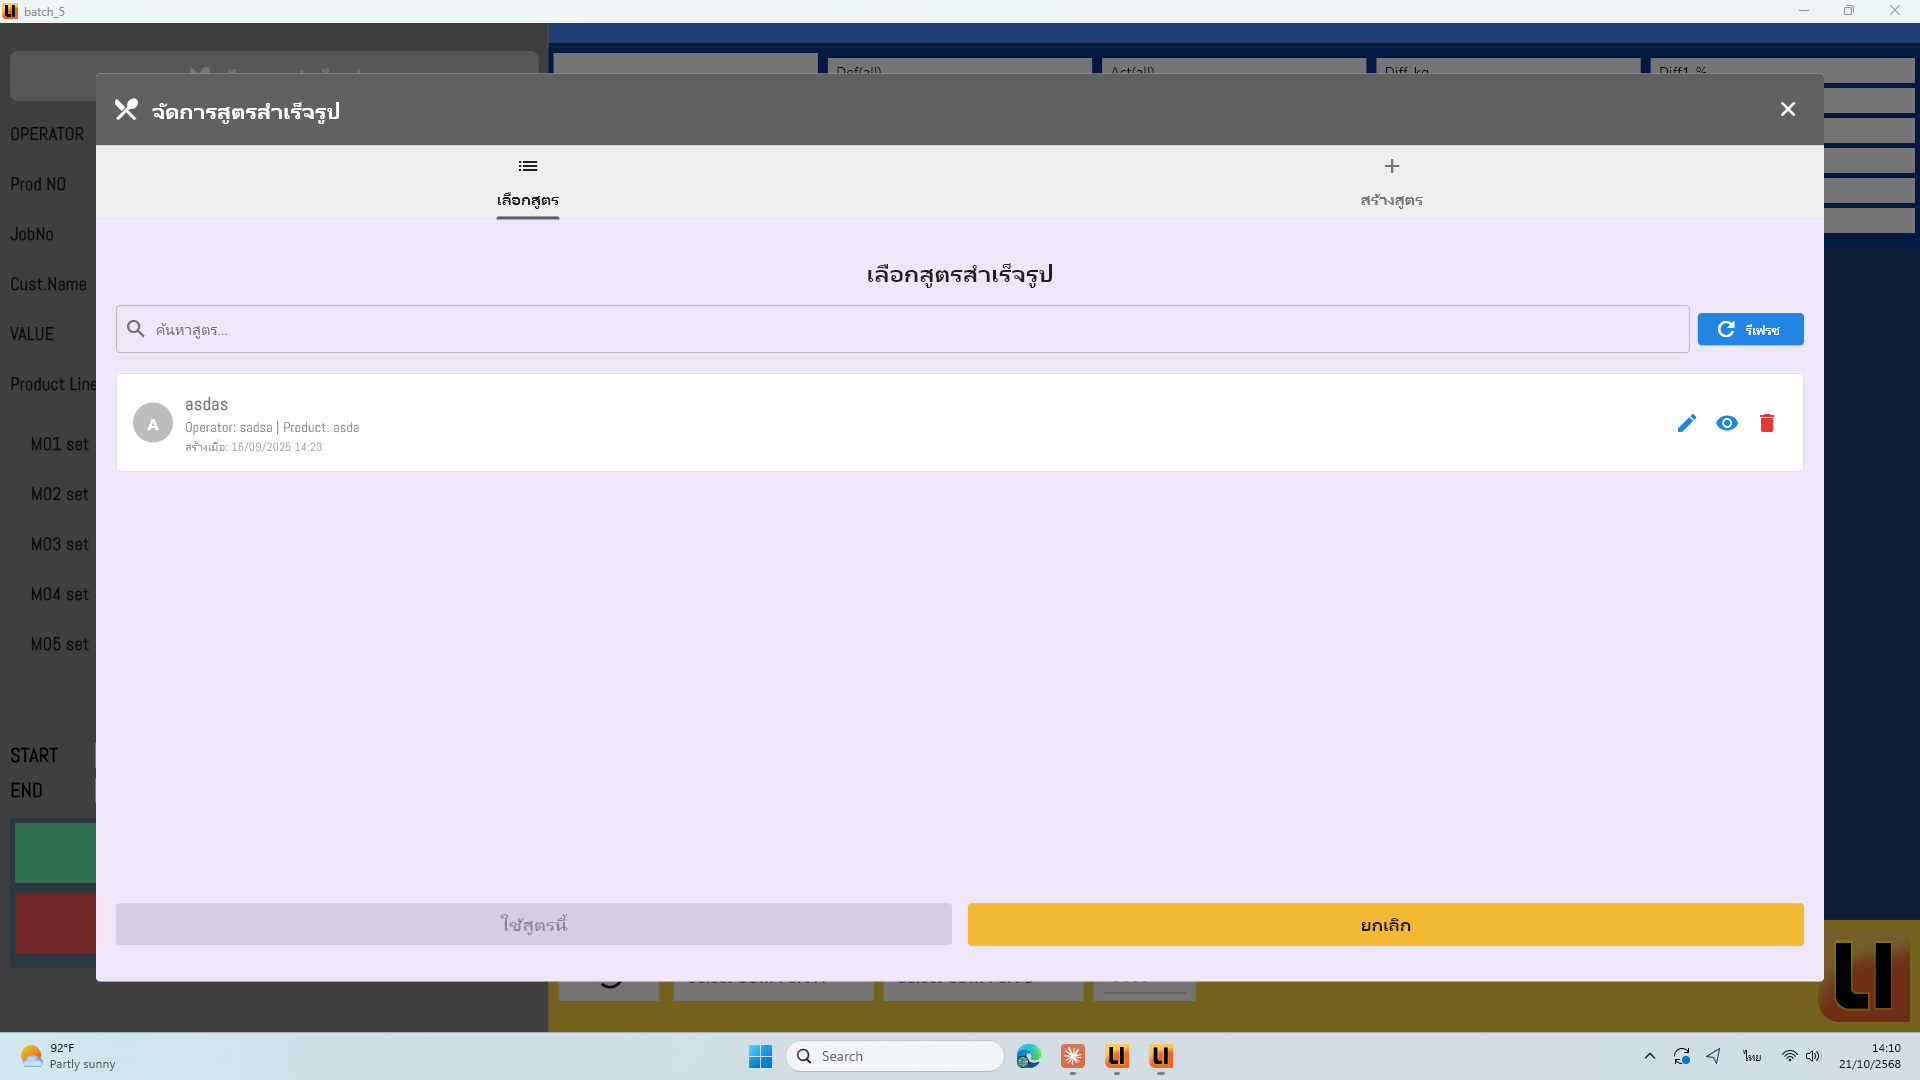Close the formula management dialog with X
Screen dimensions: 1920x1080
pos(1787,109)
